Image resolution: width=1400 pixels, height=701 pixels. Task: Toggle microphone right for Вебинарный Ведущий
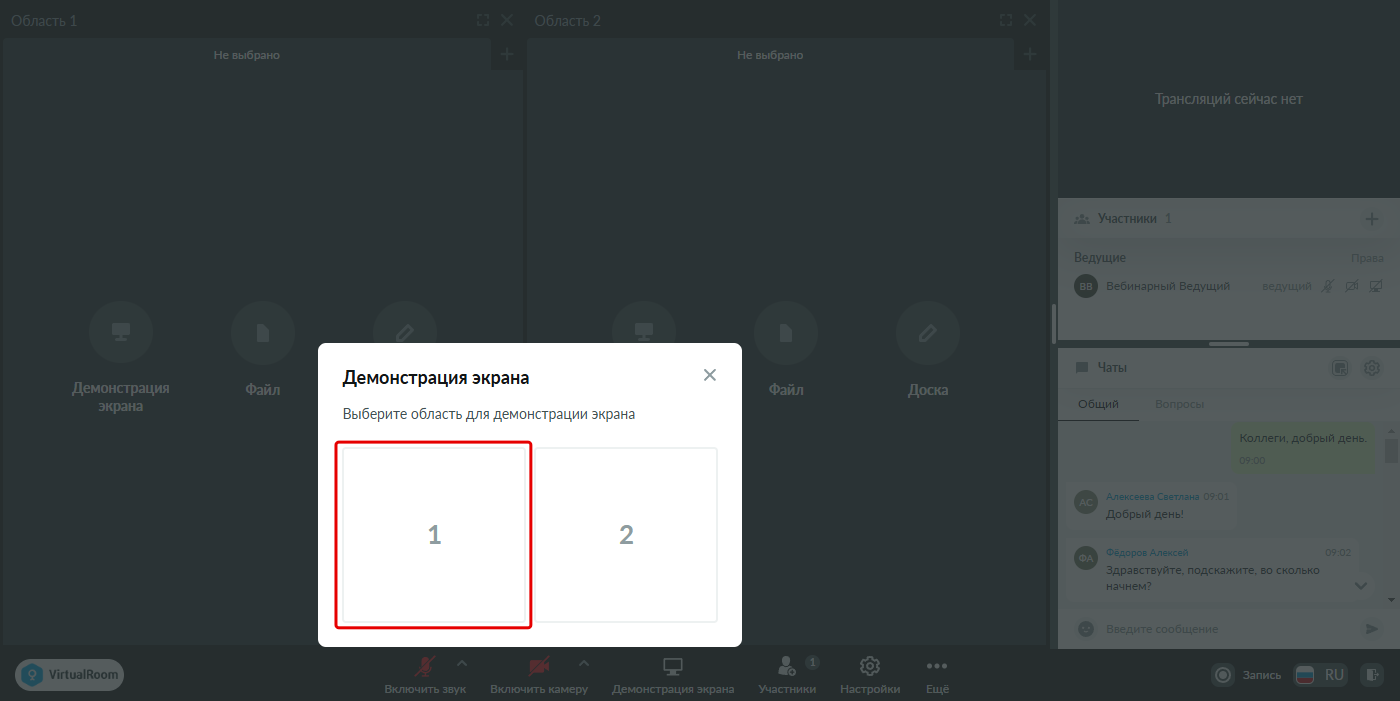click(x=1328, y=287)
